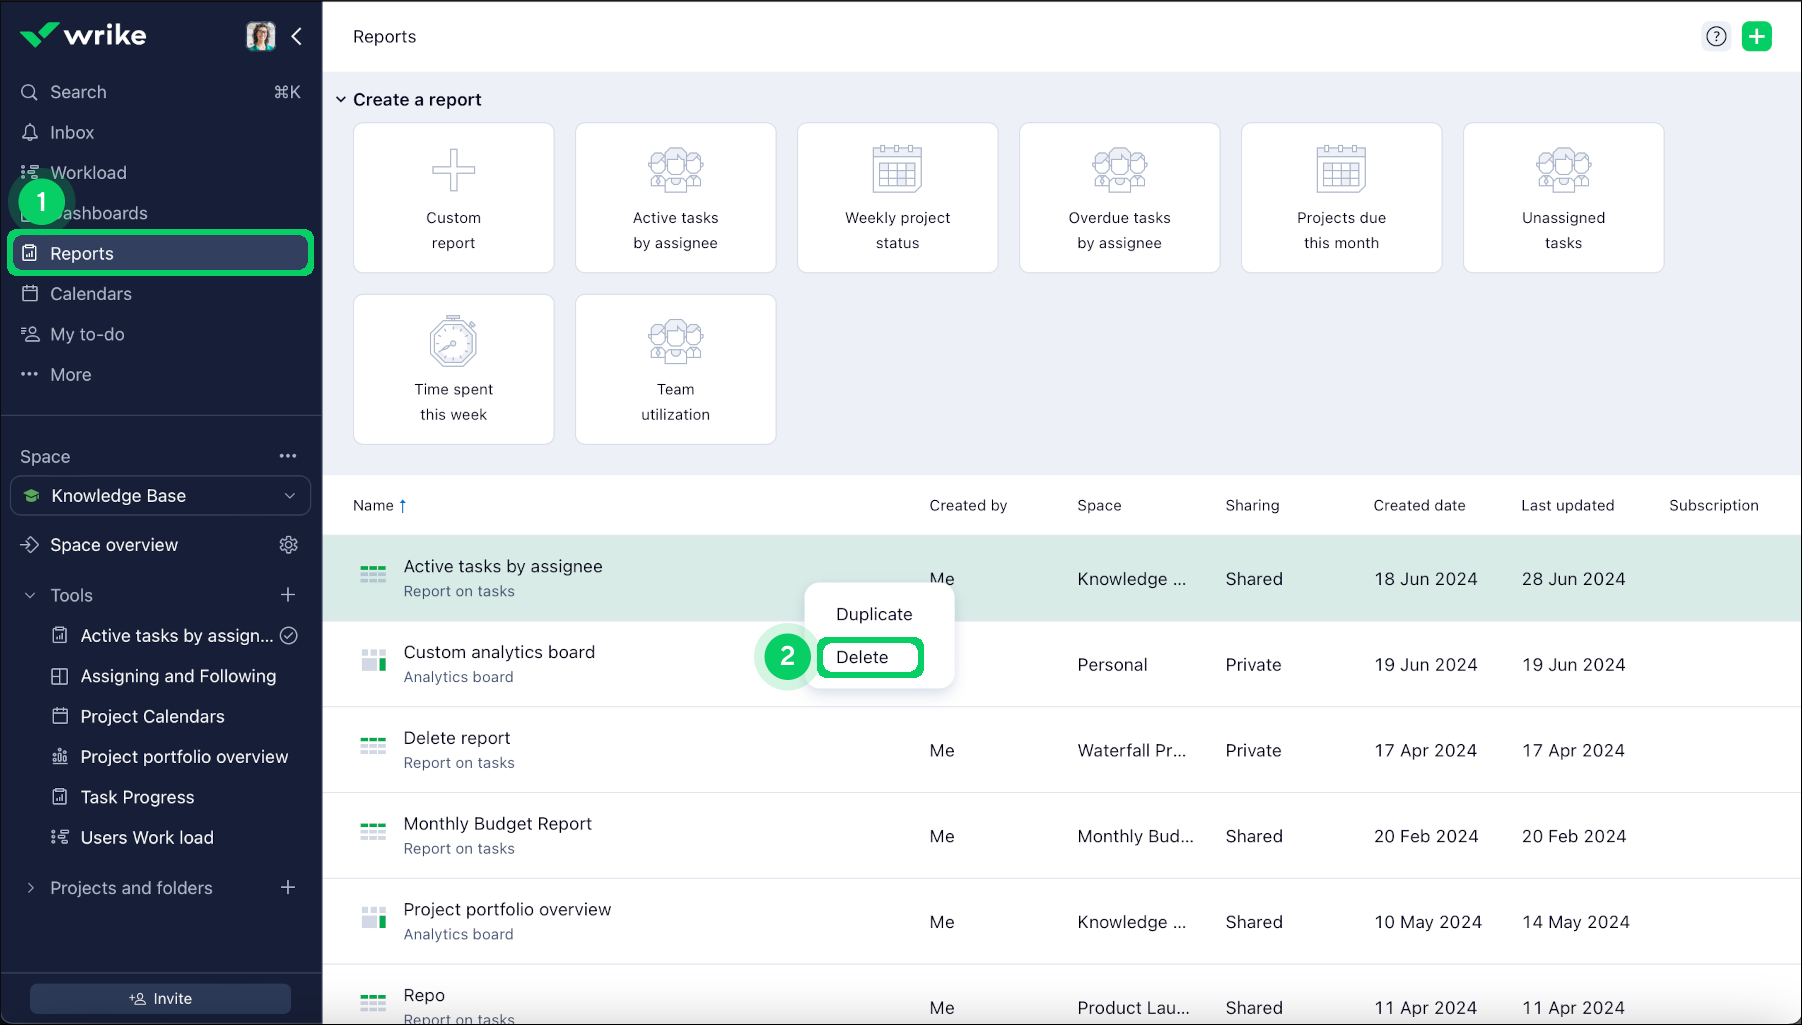Screen dimensions: 1802x1025
Task: Sort reports by Name column header
Action: (374, 506)
